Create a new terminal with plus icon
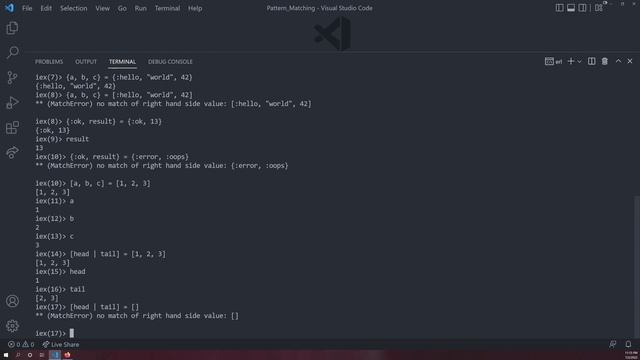The width and height of the screenshot is (640, 360). point(571,61)
